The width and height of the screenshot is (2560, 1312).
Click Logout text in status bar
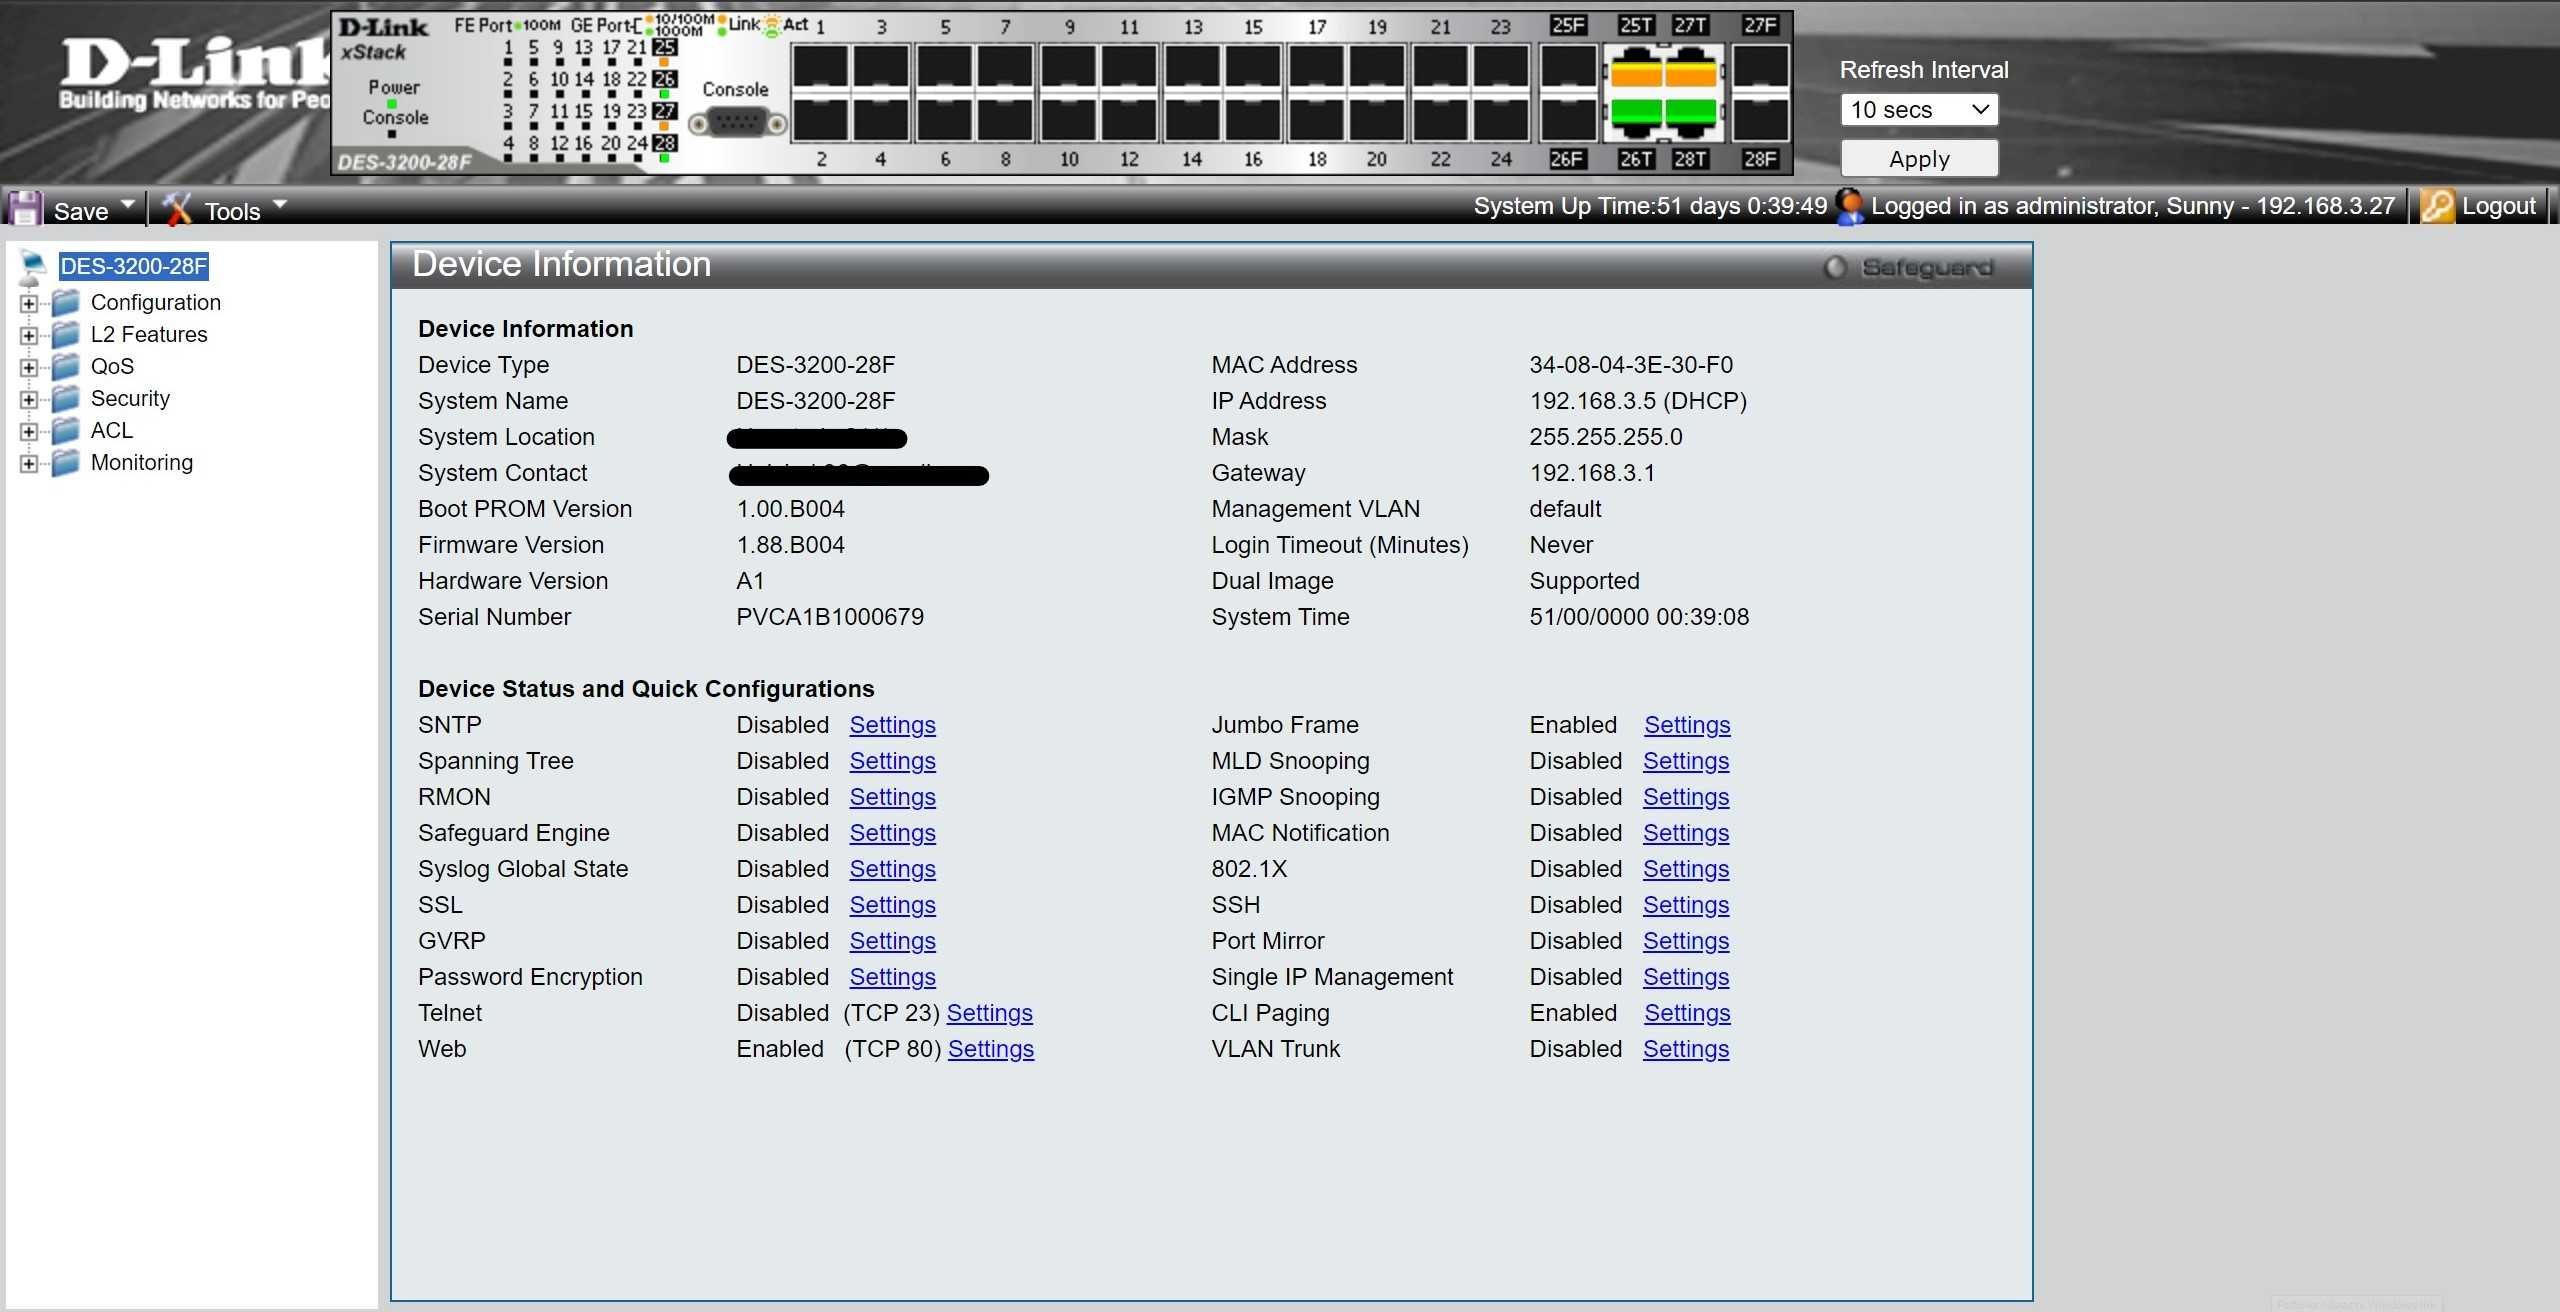click(x=2498, y=207)
